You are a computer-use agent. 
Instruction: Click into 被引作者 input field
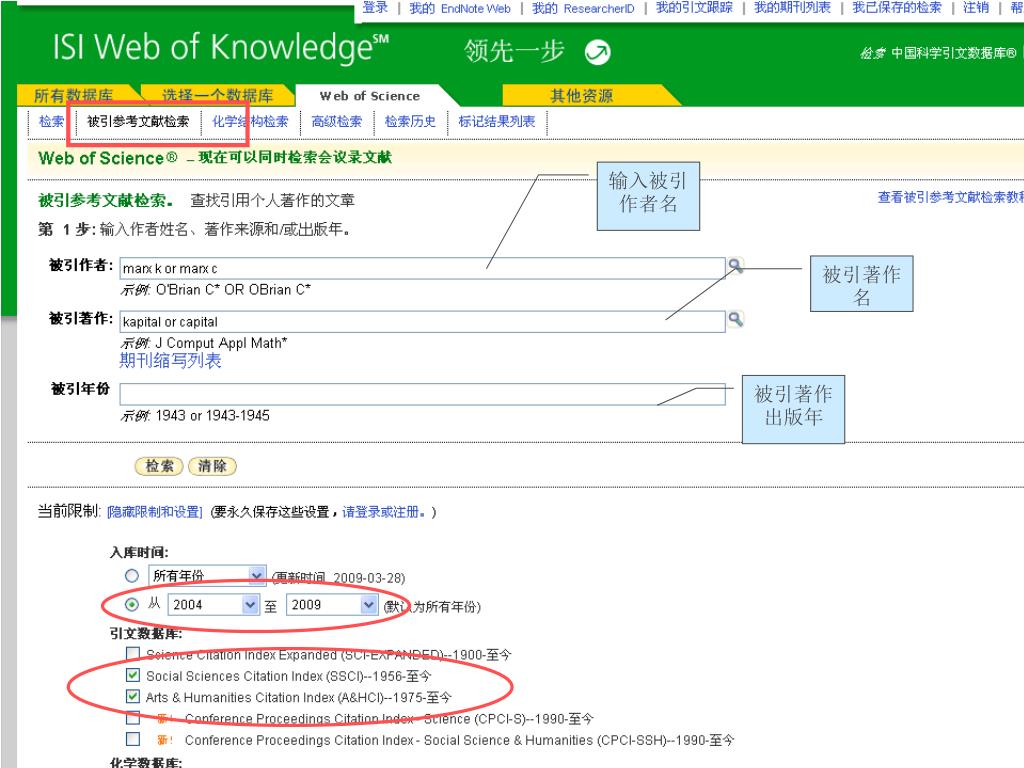click(x=423, y=268)
